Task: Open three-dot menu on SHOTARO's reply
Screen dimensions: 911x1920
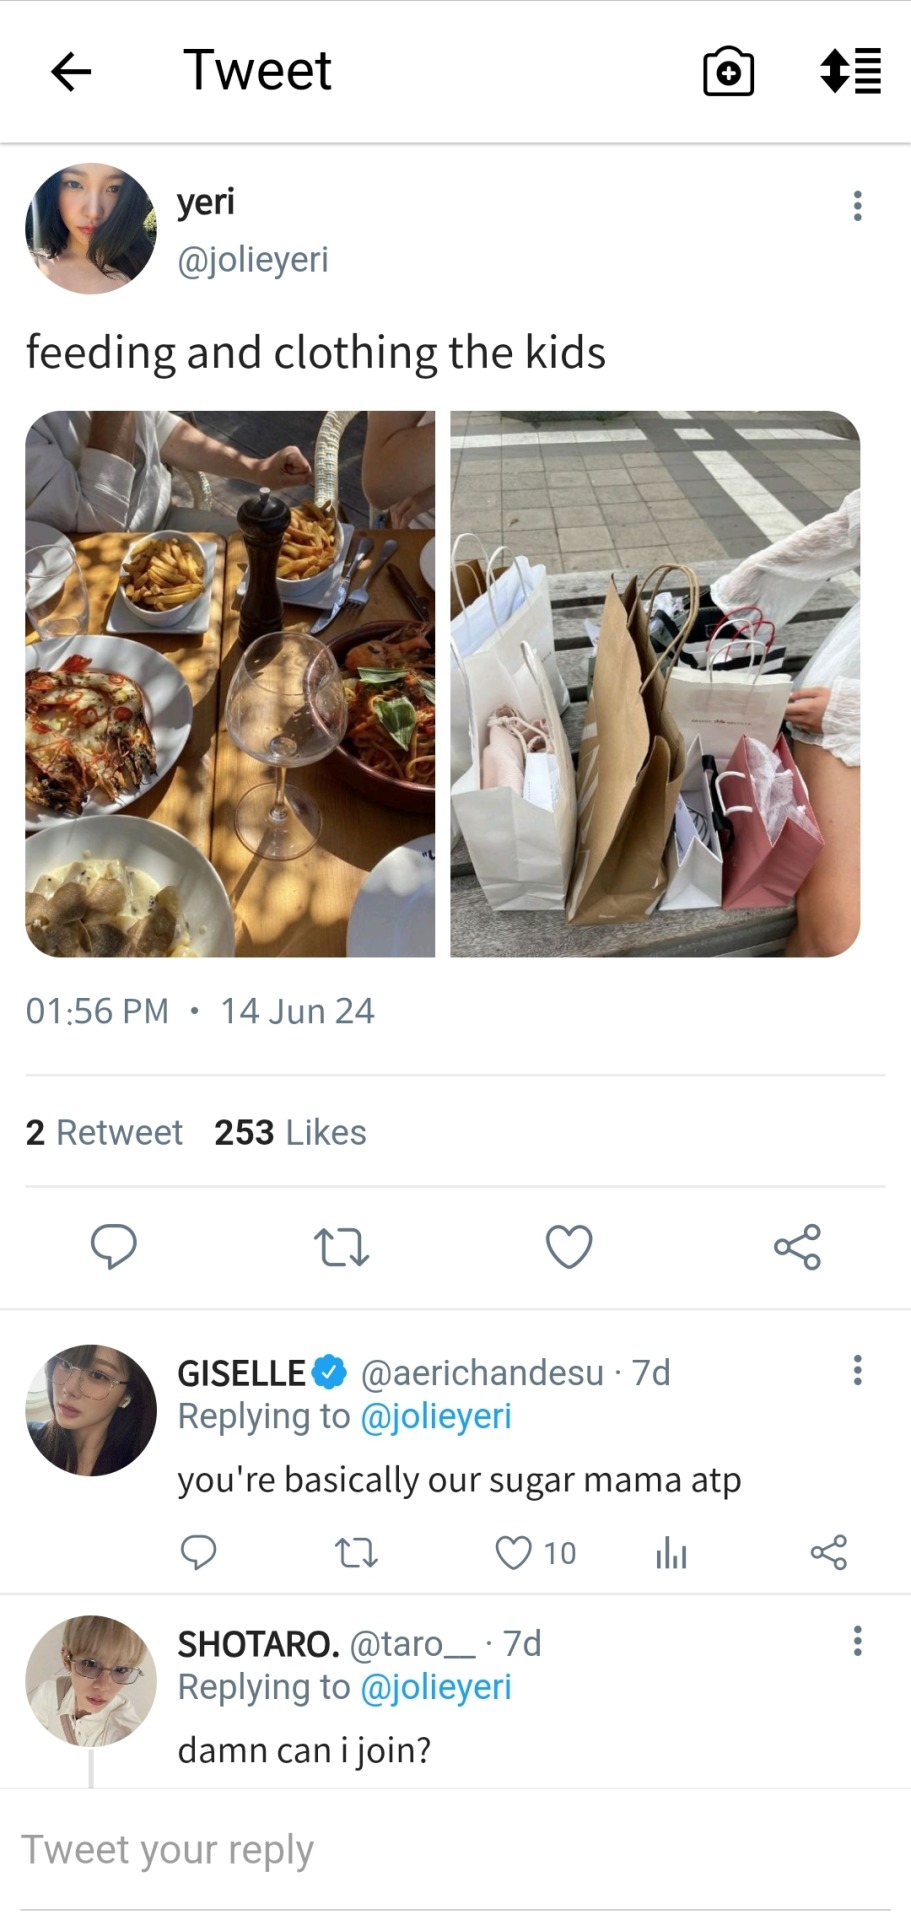Action: (857, 1641)
